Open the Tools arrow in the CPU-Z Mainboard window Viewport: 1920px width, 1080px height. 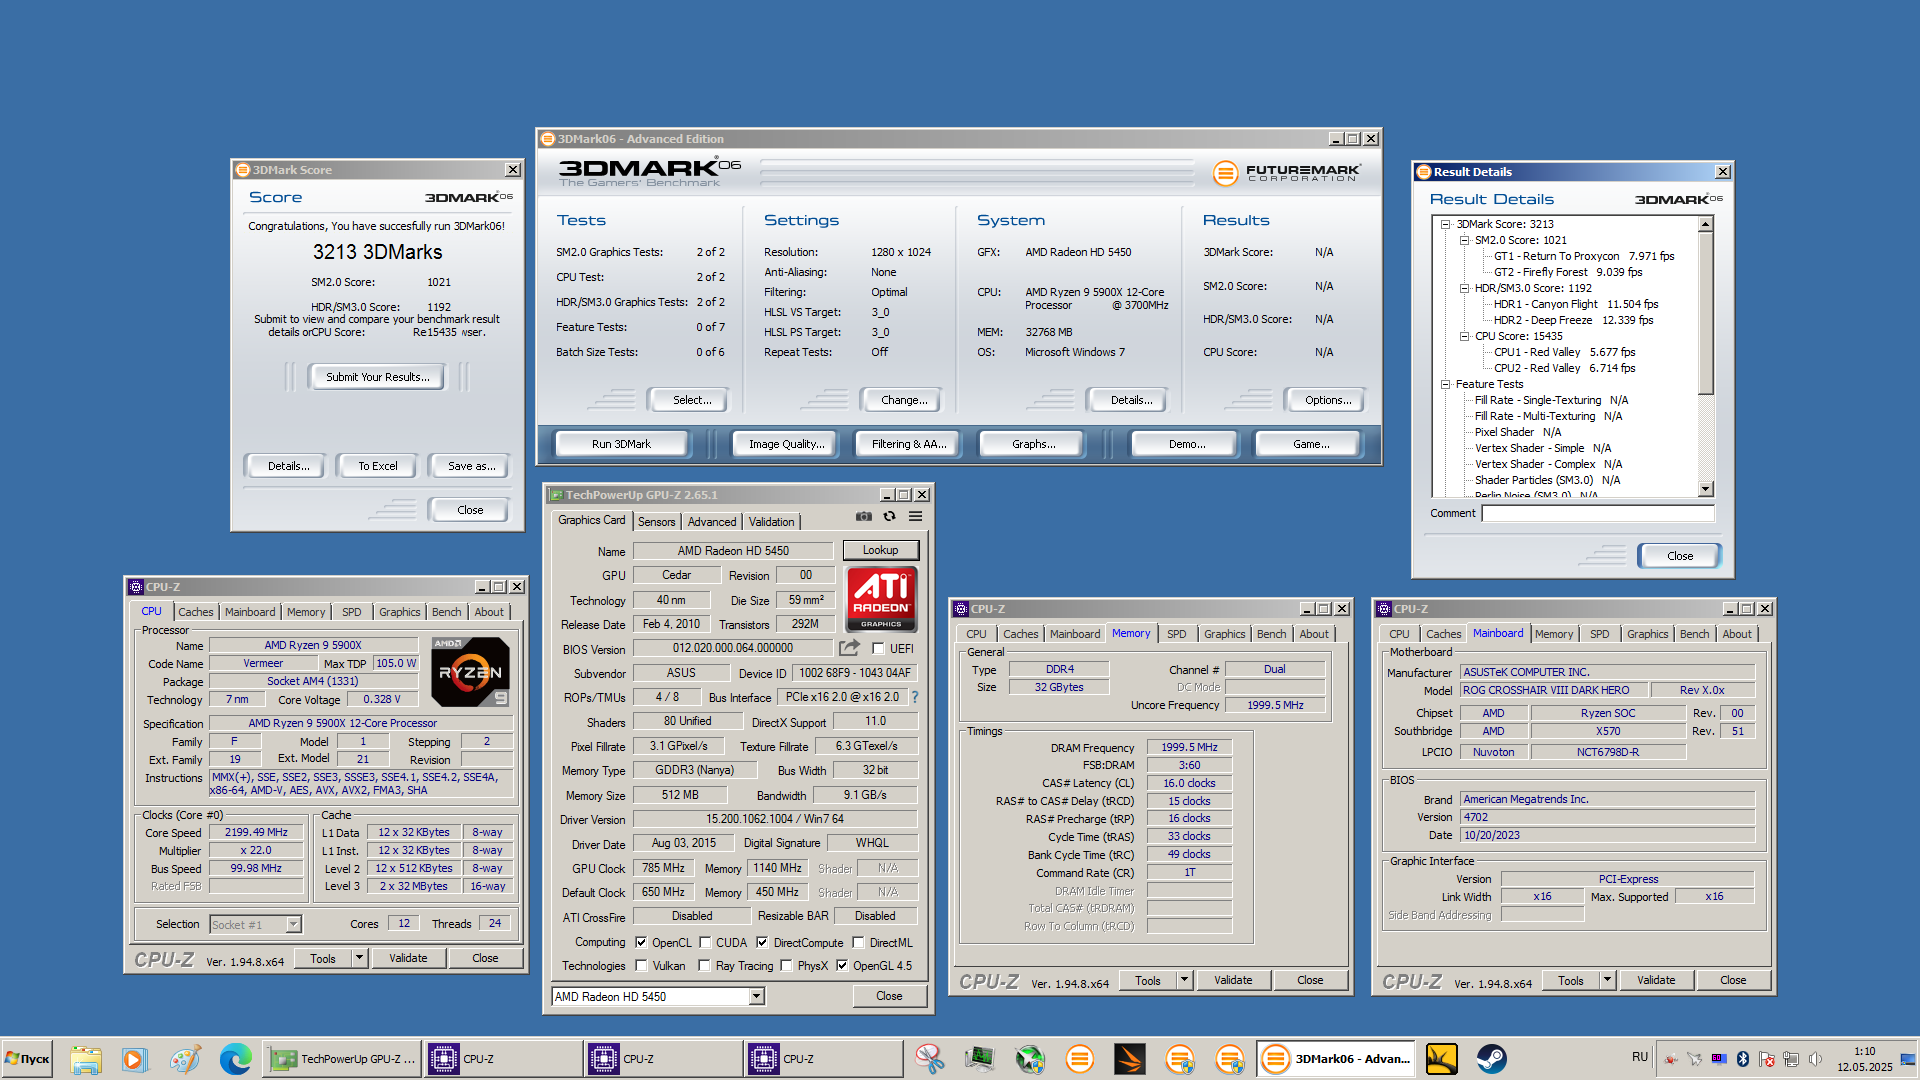pos(1607,980)
